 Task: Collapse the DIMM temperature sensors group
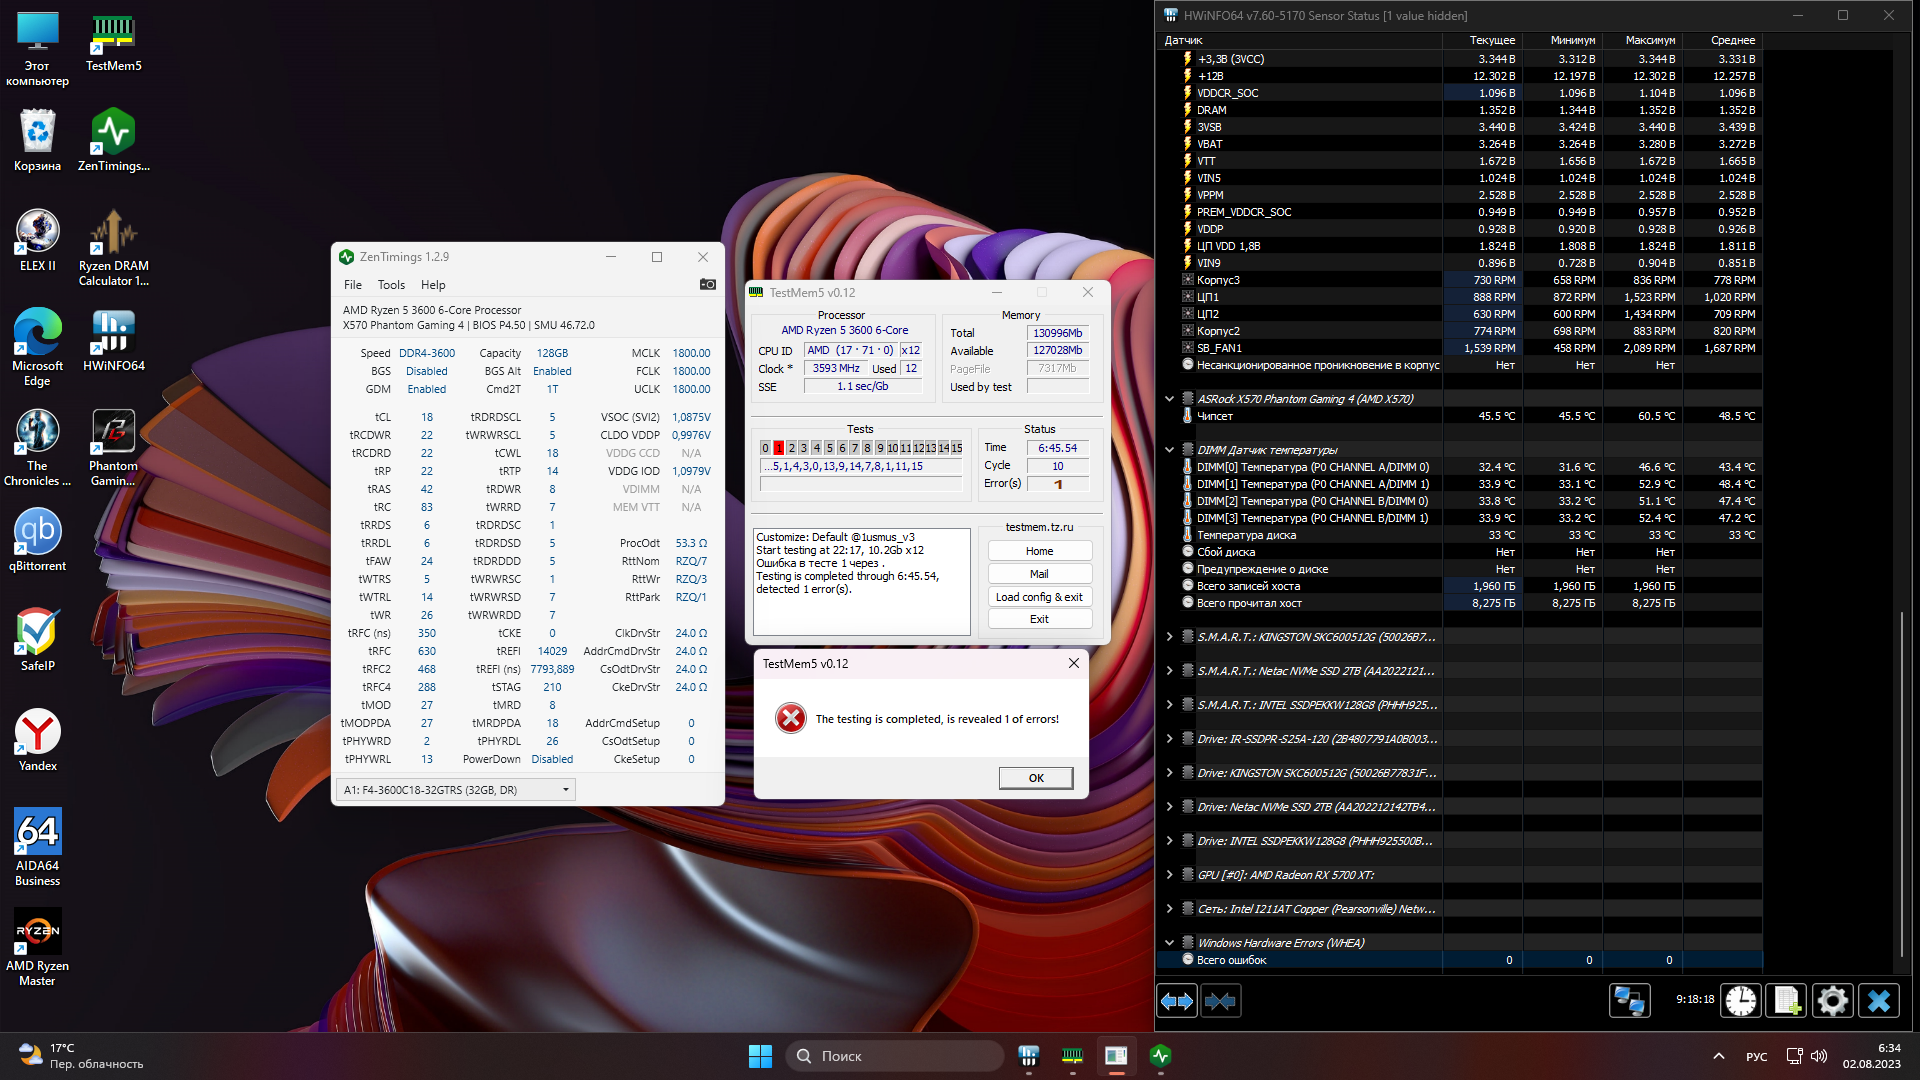pos(1169,450)
